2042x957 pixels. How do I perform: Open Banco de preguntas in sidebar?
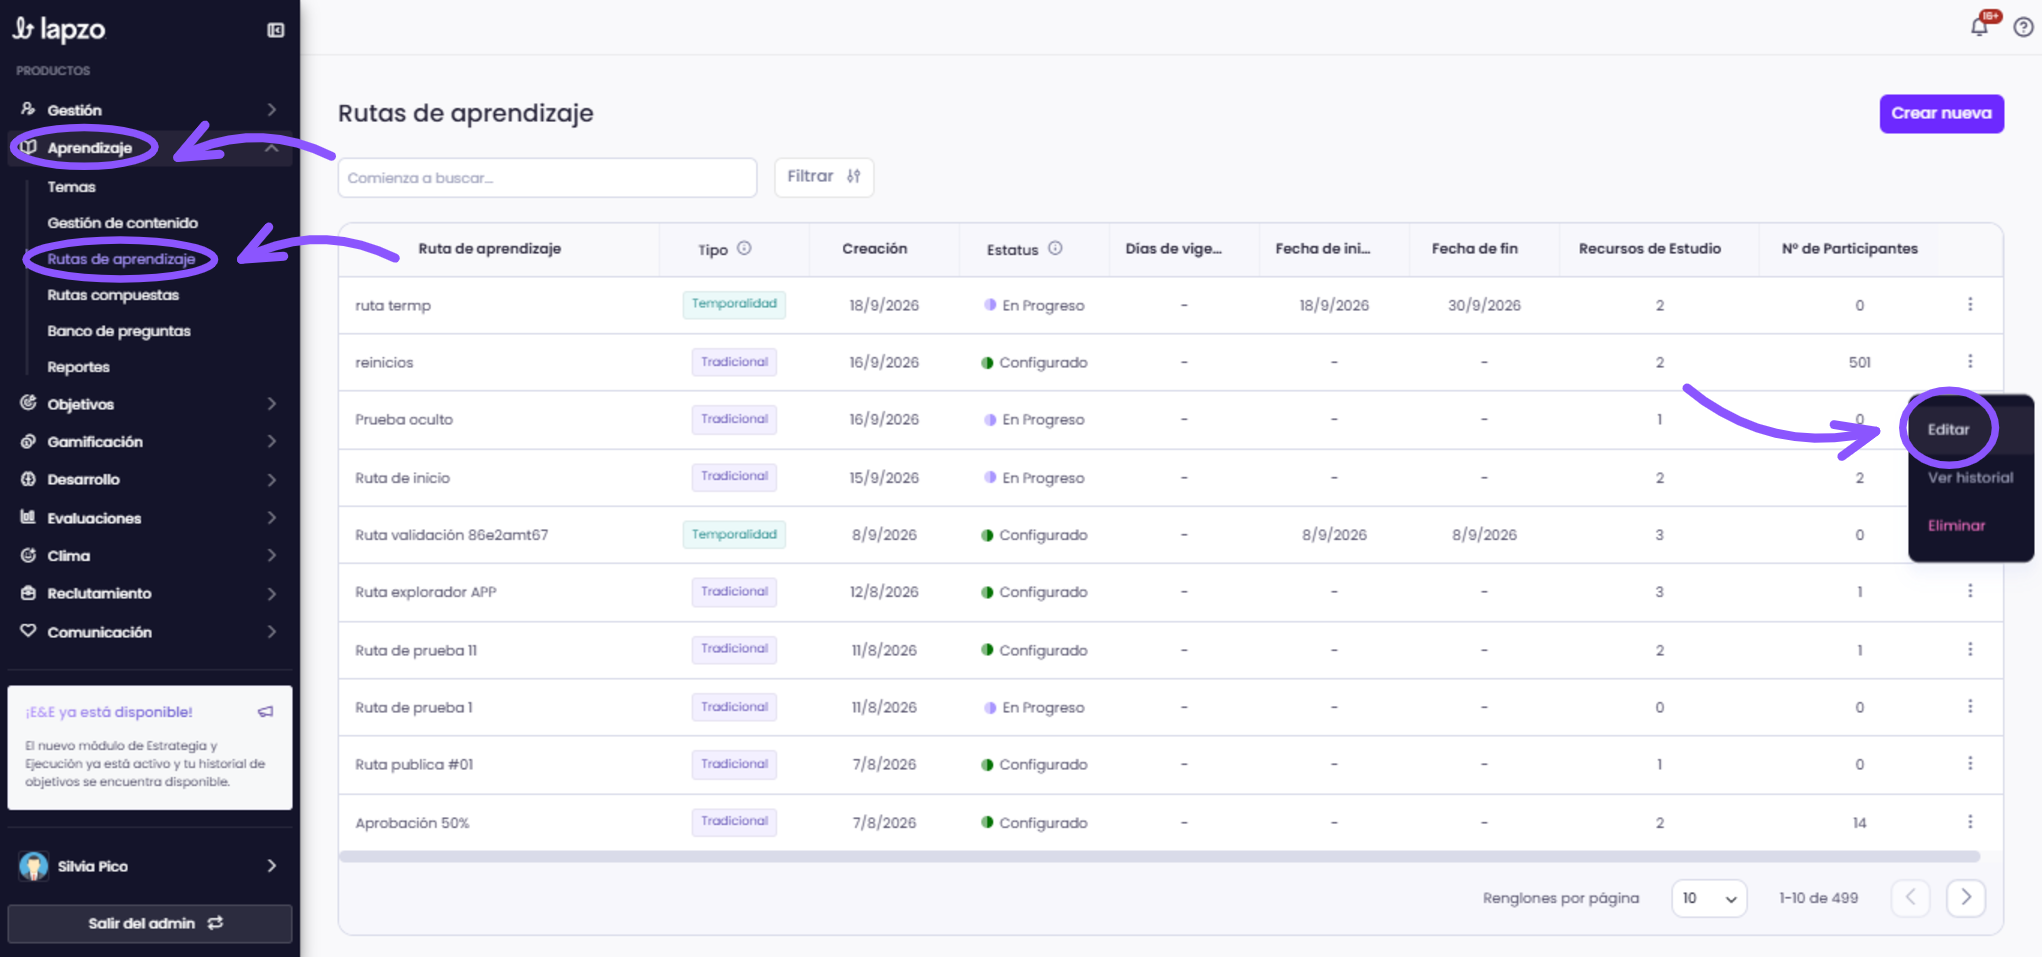[119, 331]
